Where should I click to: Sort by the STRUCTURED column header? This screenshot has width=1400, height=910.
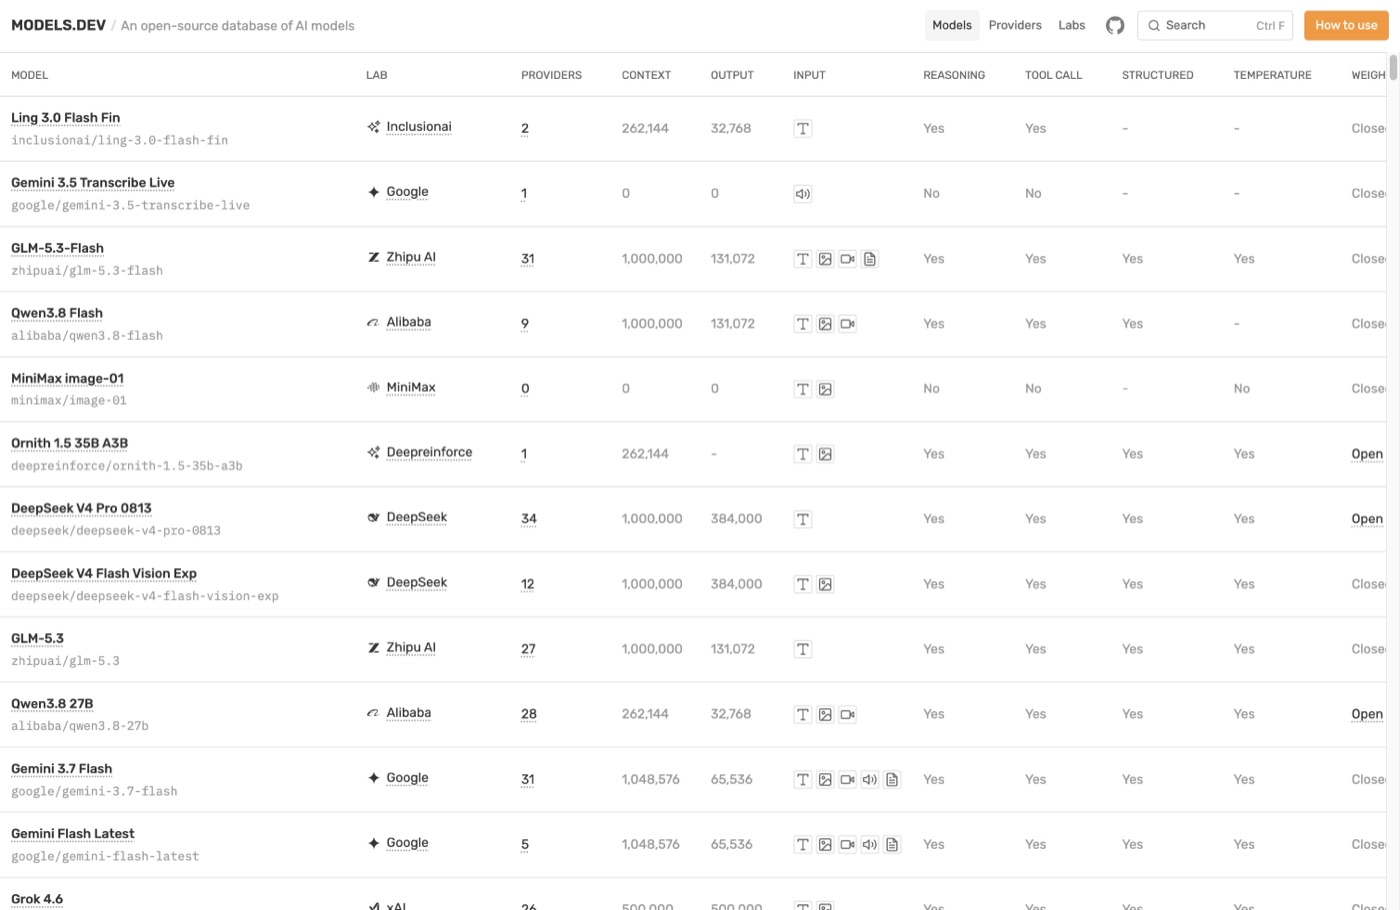point(1158,75)
